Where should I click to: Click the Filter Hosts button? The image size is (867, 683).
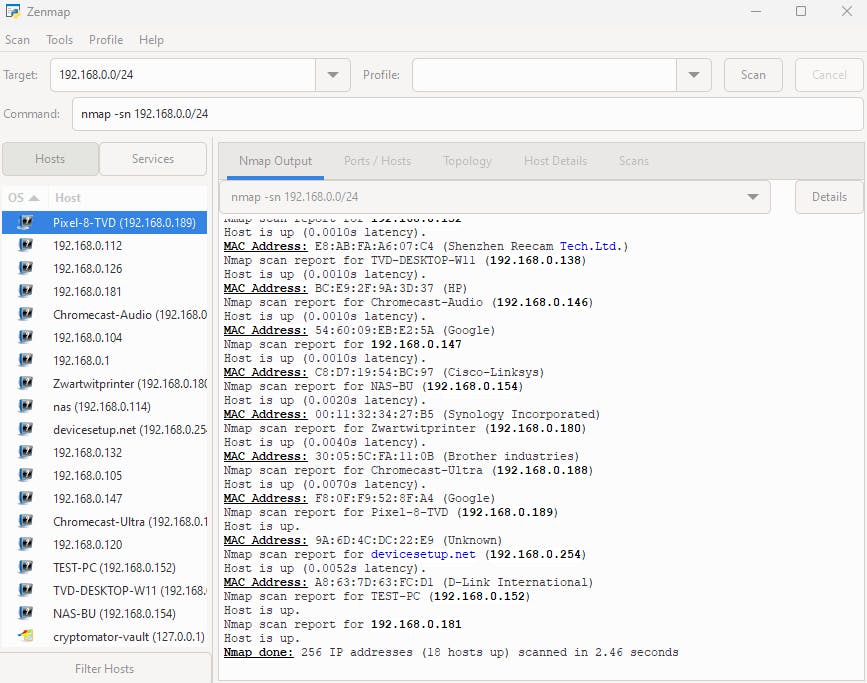coord(105,669)
